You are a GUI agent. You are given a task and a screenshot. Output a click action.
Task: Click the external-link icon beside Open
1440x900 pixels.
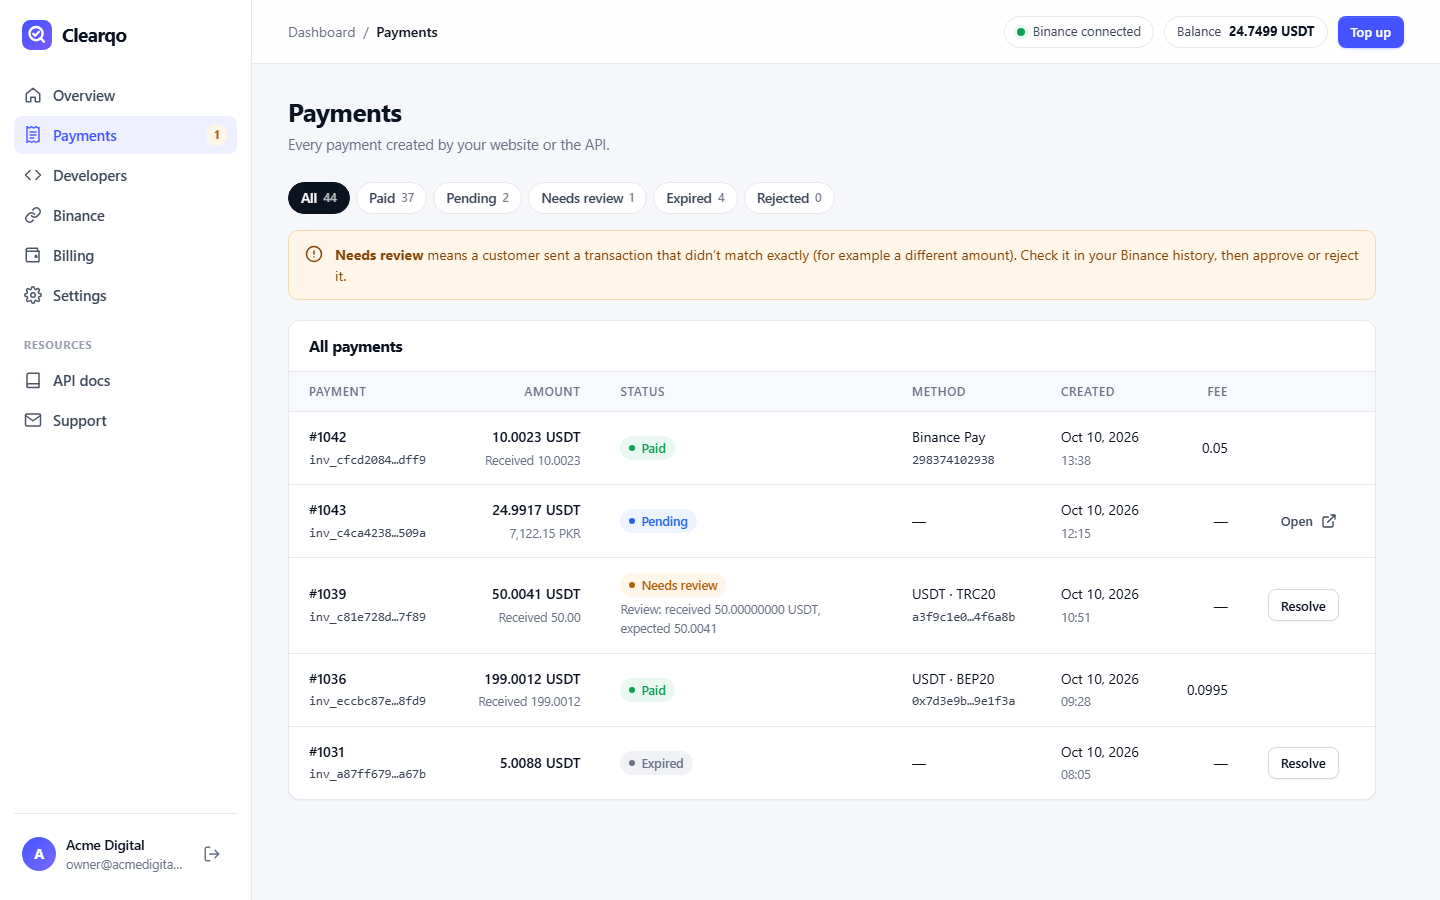pyautogui.click(x=1329, y=521)
